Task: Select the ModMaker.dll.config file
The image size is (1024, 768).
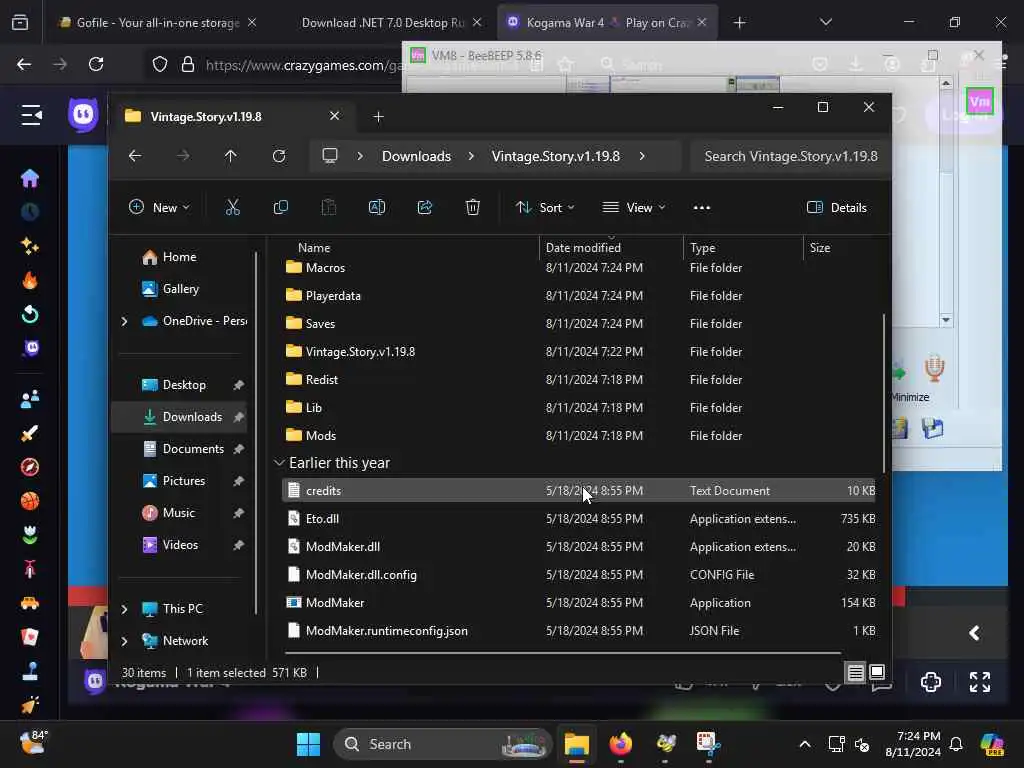Action: click(579, 575)
